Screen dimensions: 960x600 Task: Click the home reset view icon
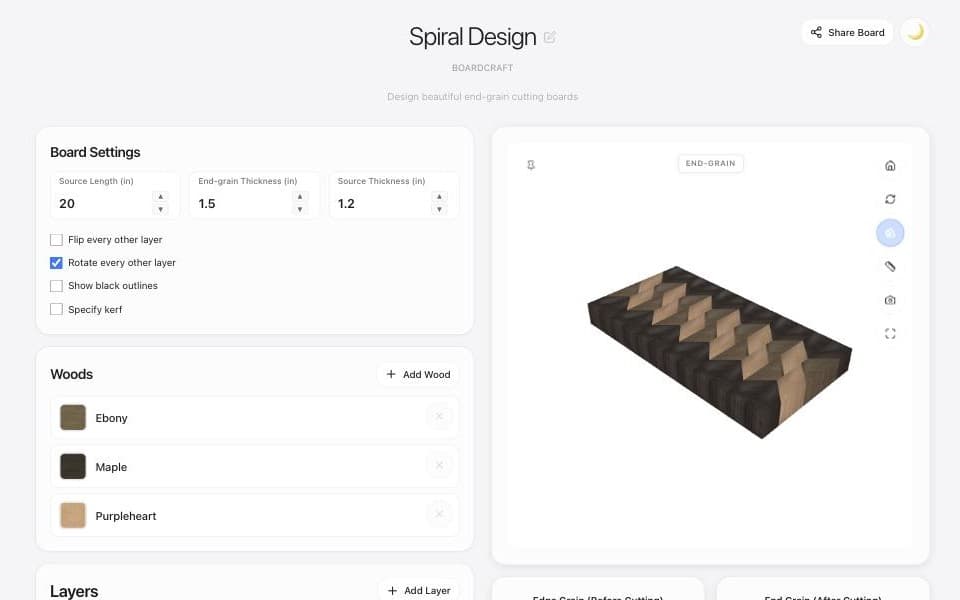[x=890, y=166]
